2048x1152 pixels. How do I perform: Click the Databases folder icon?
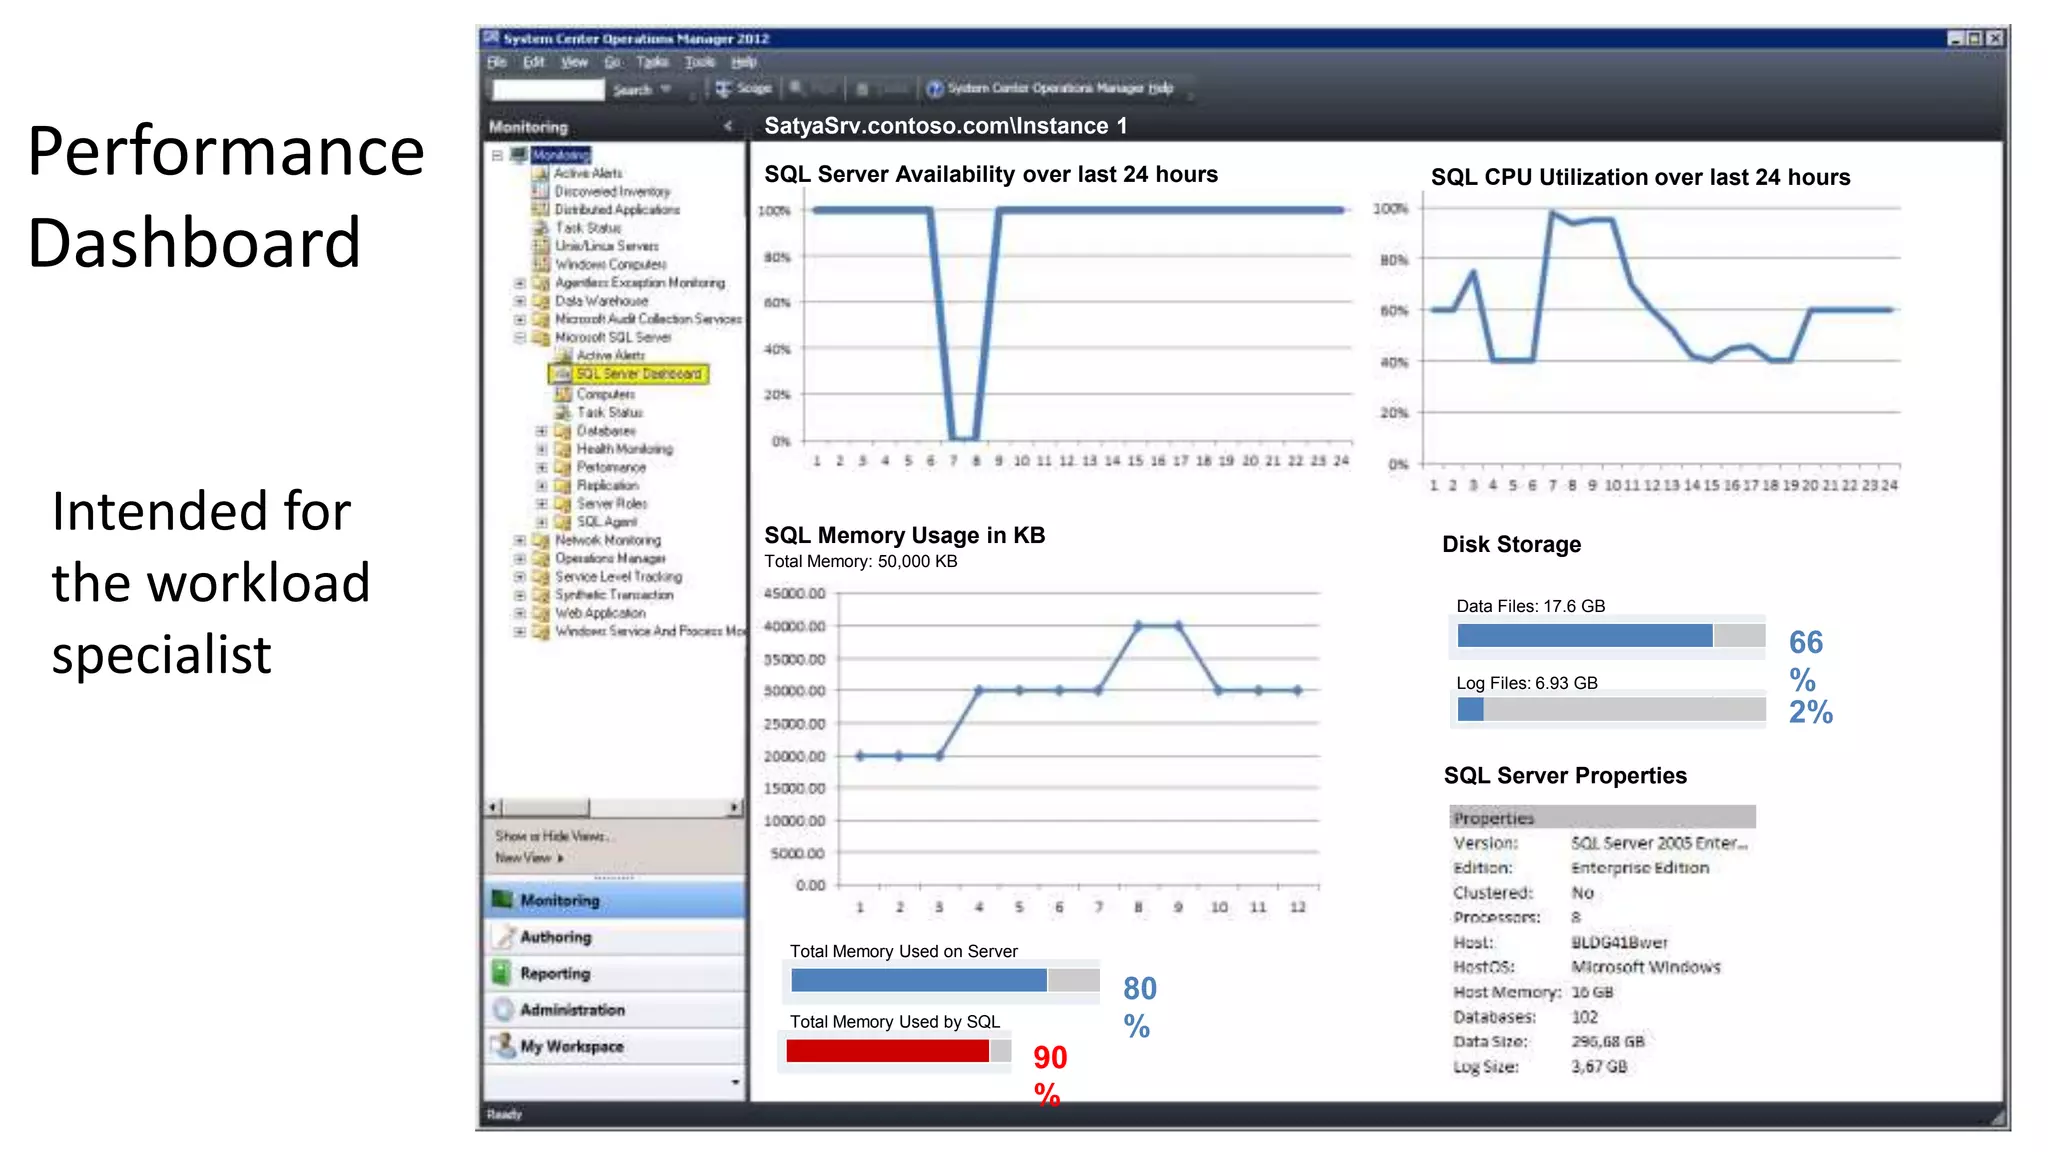pos(563,431)
